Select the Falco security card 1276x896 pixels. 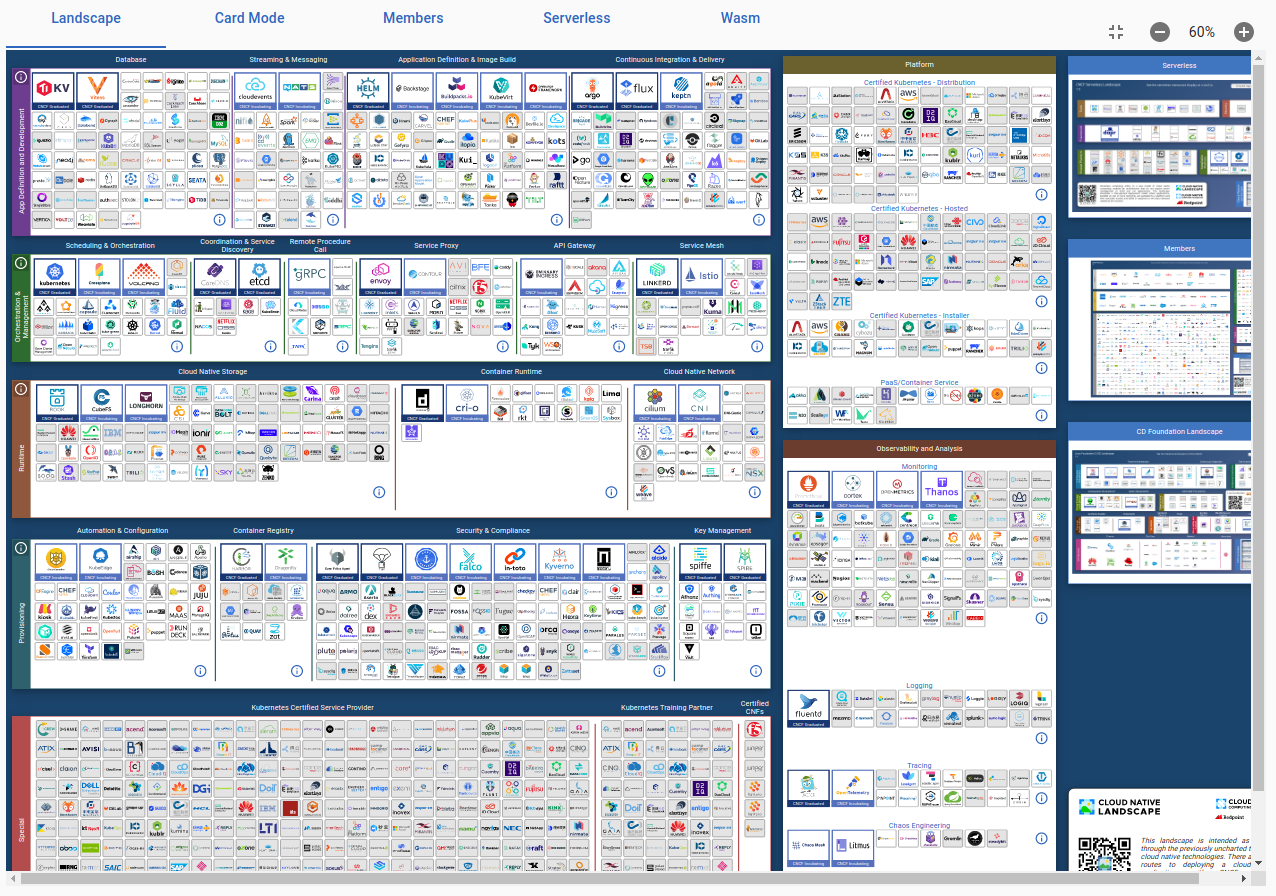click(x=469, y=562)
